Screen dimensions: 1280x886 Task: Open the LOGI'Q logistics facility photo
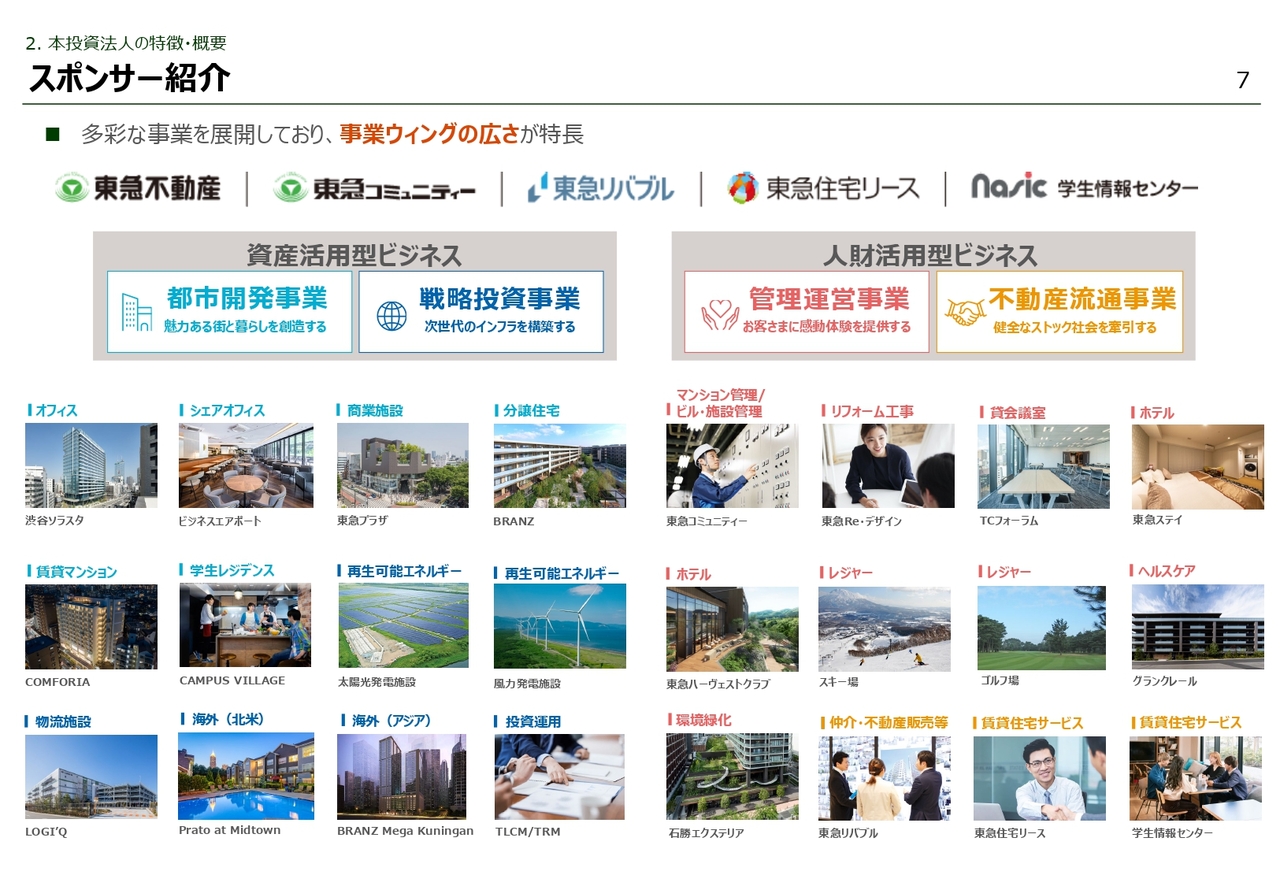[x=91, y=777]
